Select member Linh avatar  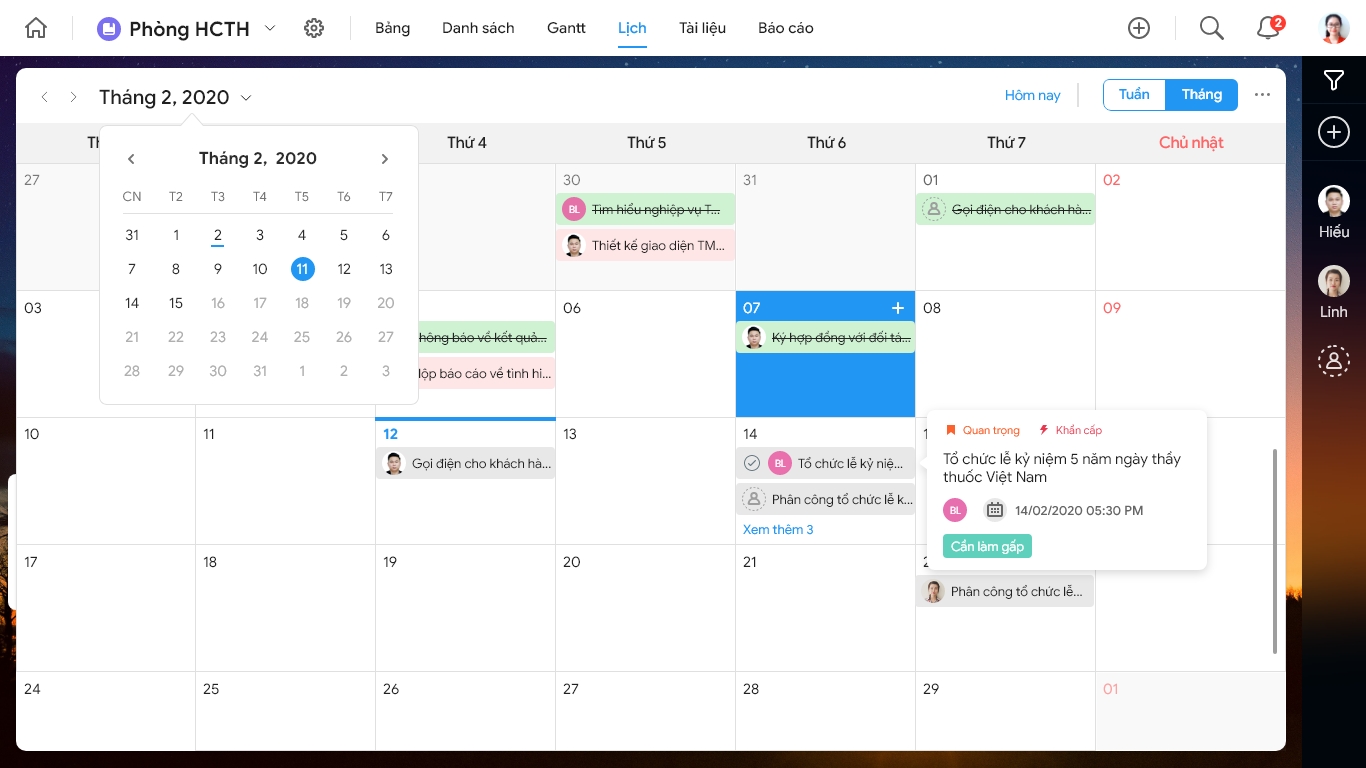(x=1334, y=281)
